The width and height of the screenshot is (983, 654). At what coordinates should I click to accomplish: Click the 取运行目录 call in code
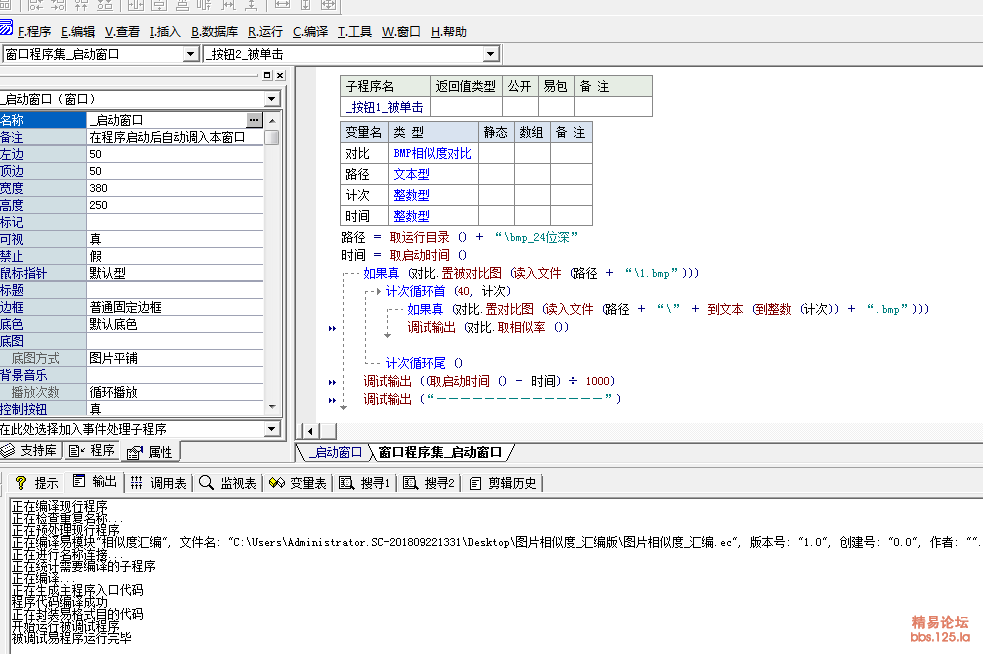[420, 237]
